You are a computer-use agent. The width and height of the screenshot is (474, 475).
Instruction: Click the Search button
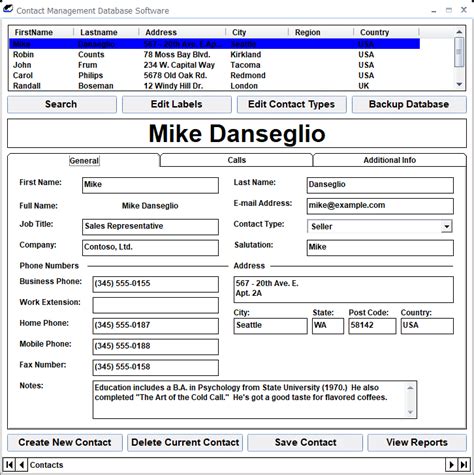[x=62, y=104]
